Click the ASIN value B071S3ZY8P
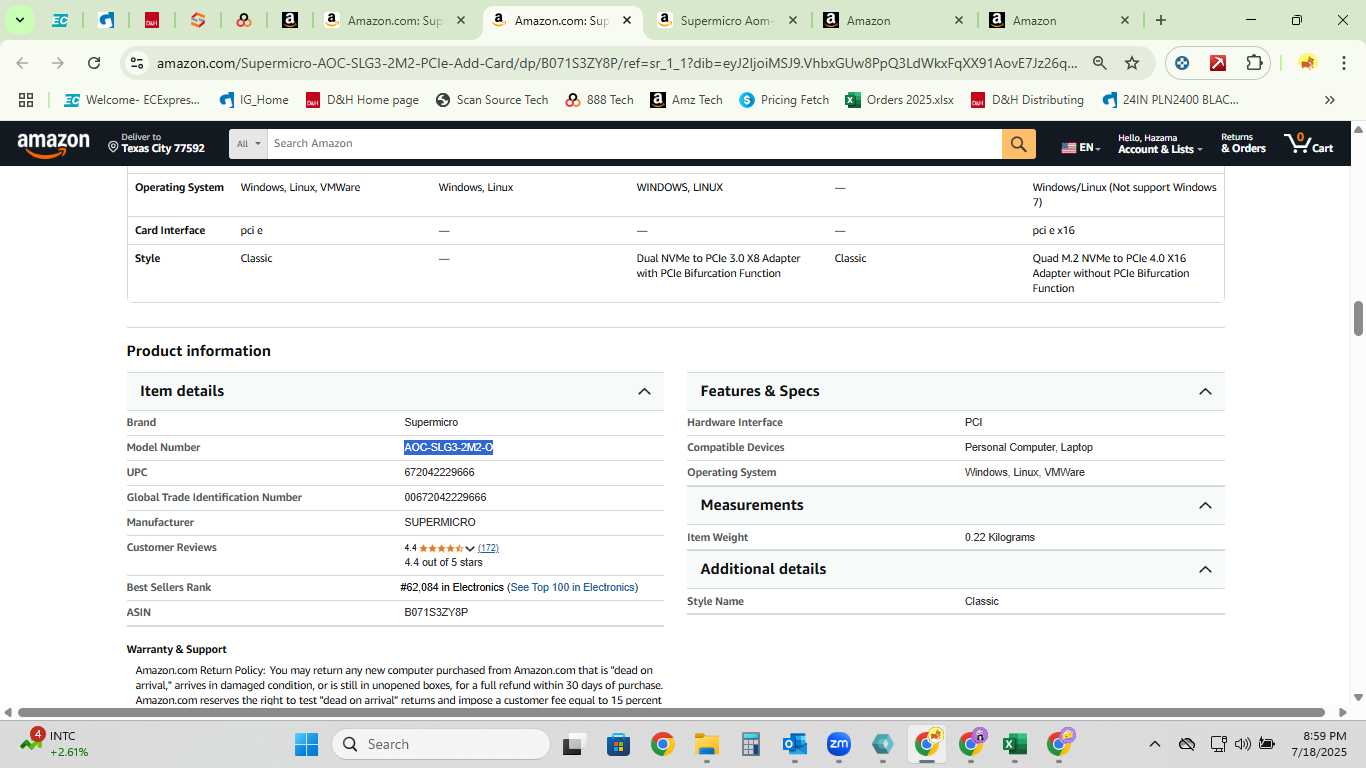 (x=436, y=612)
